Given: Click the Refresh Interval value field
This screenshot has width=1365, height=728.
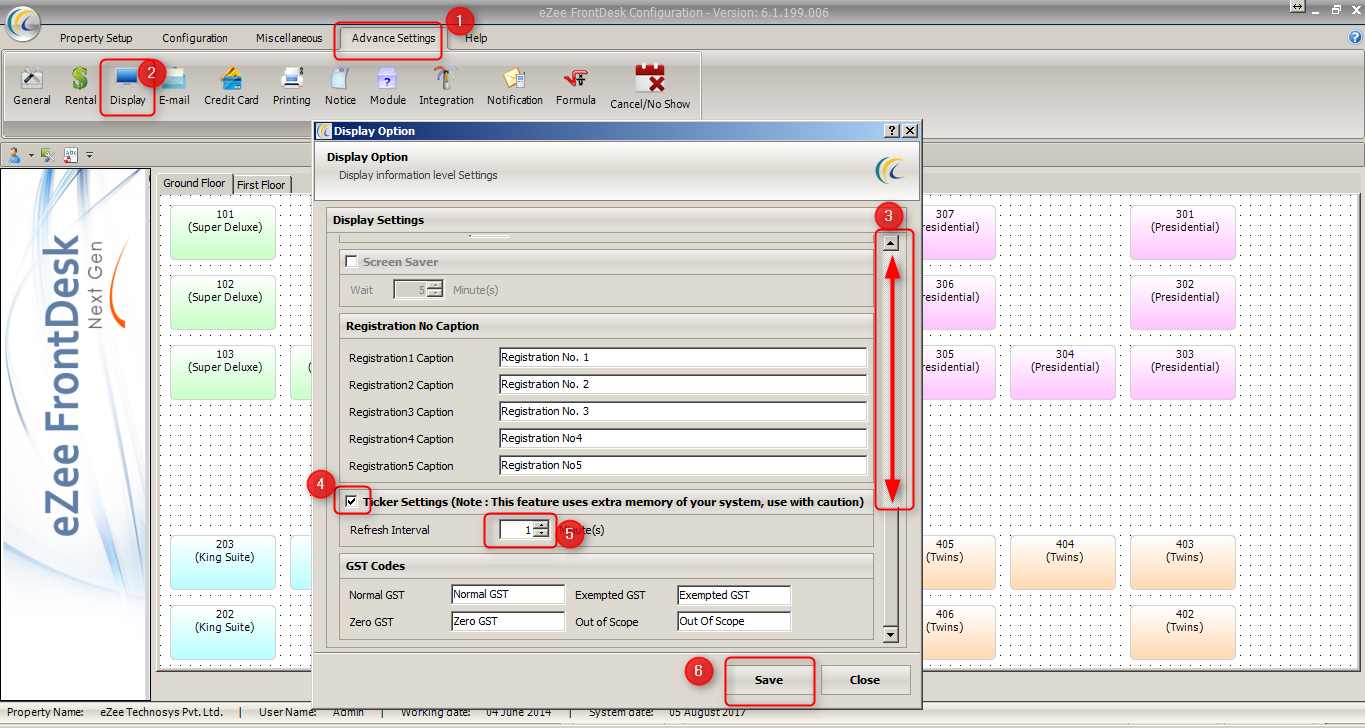Looking at the screenshot, I should click(x=517, y=530).
